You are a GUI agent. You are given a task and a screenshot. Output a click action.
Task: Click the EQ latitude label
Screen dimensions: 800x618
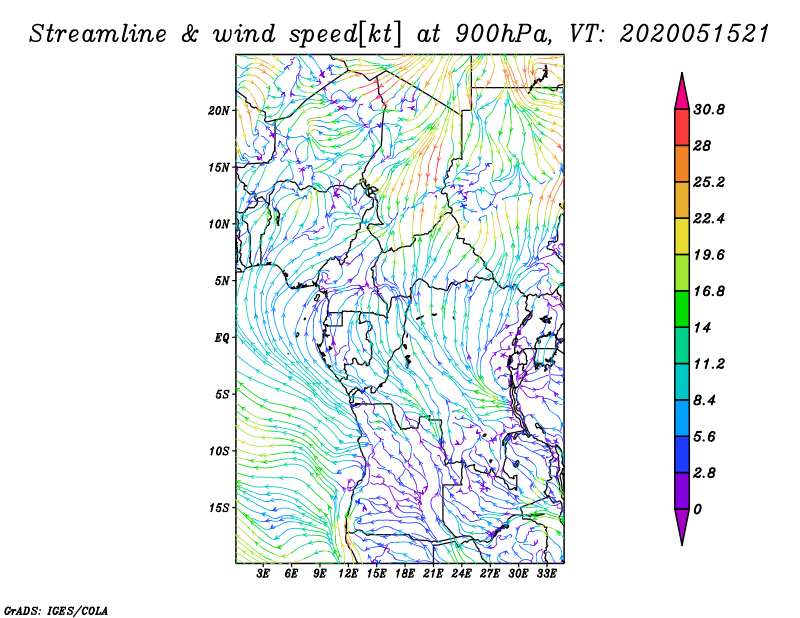222,338
